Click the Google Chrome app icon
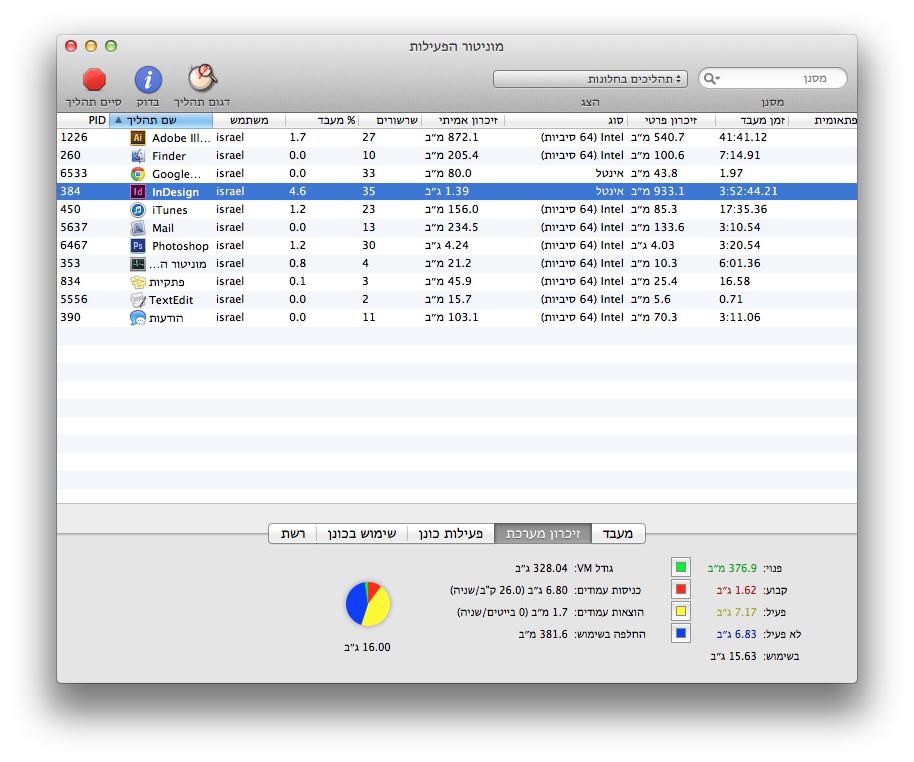 point(138,174)
